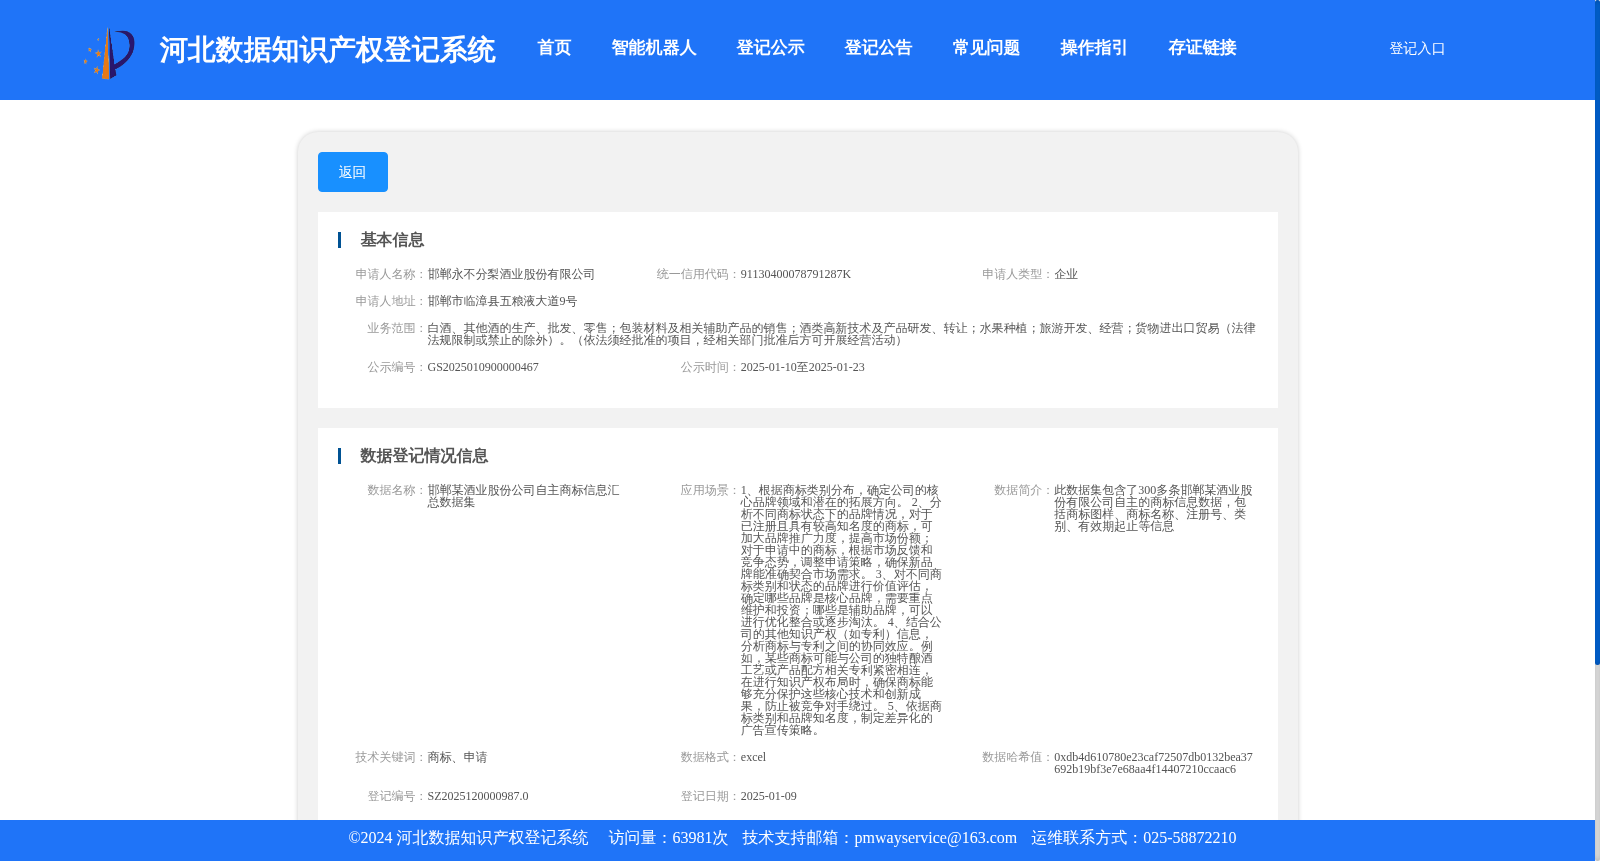The height and width of the screenshot is (861, 1600).
Task: Select credit code 91130400078791287K
Action: tap(796, 274)
